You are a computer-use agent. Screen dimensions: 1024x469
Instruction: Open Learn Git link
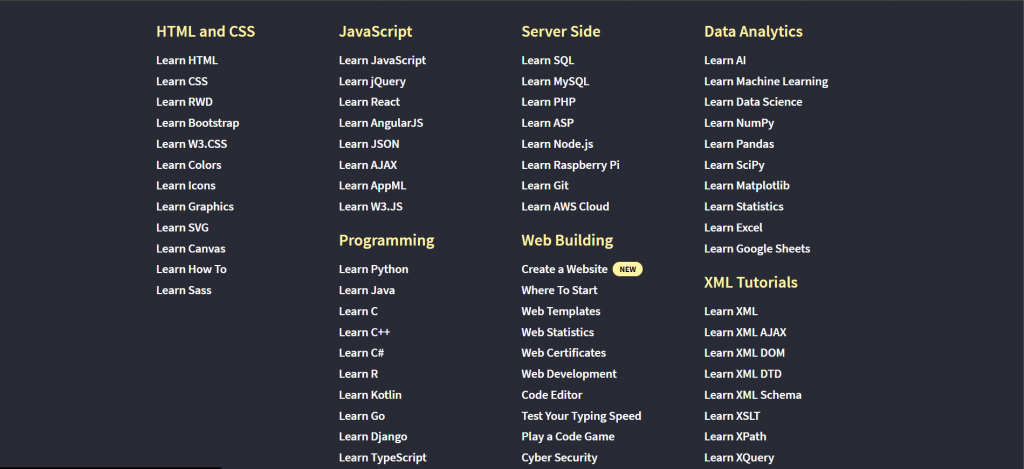[x=545, y=186]
